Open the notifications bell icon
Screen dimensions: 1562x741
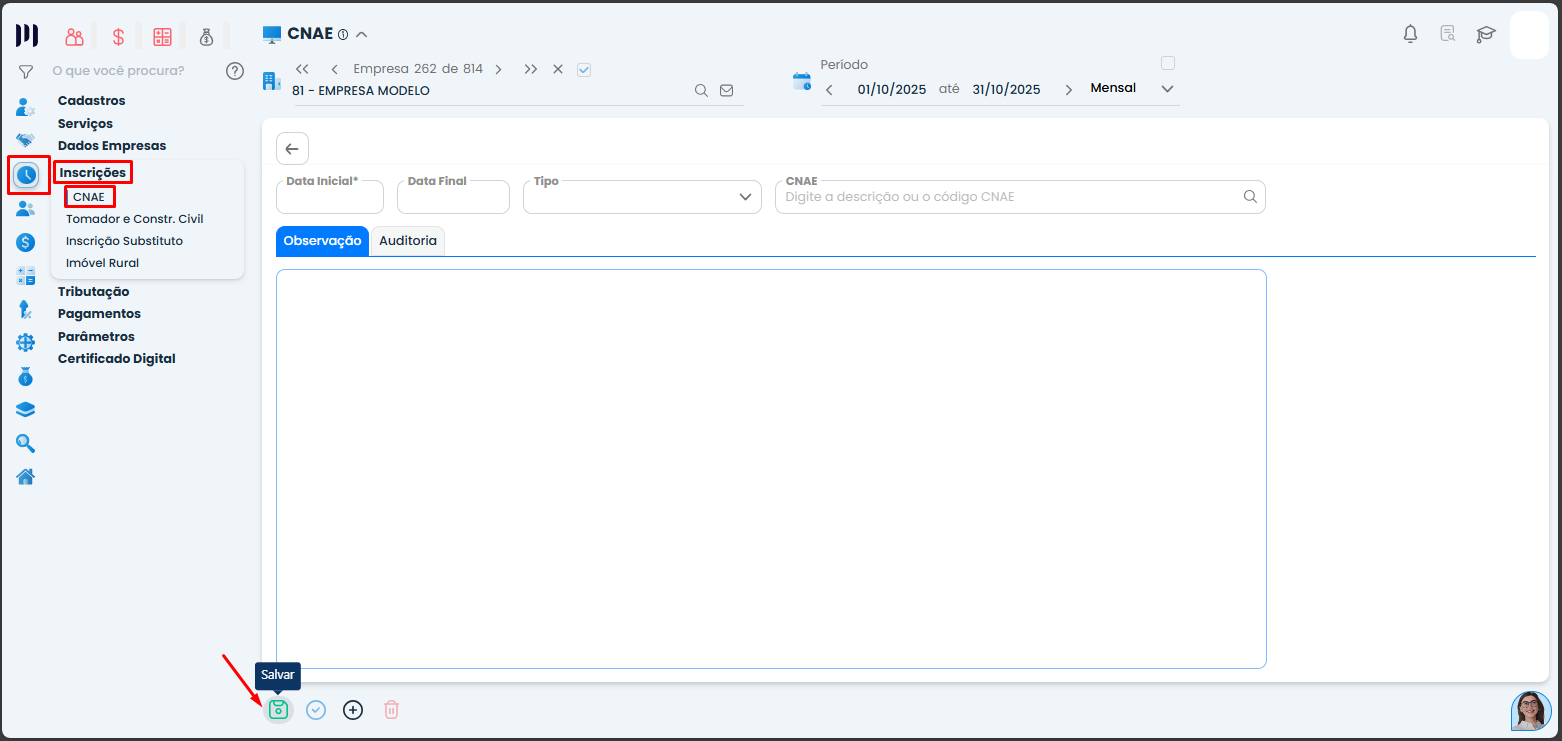pos(1410,34)
